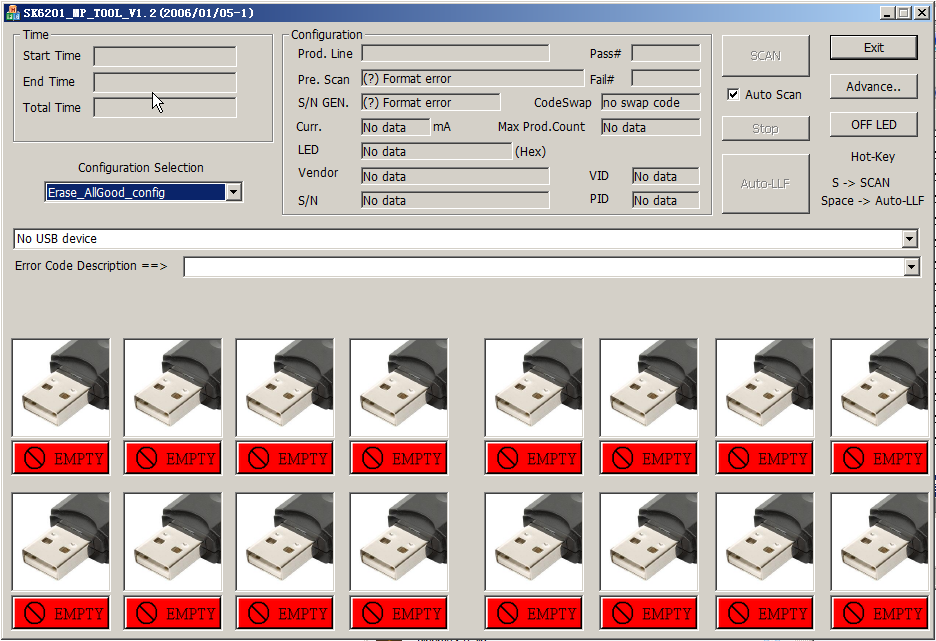The width and height of the screenshot is (936, 641).
Task: Click the first USB drive image, bottom row
Action: (61, 542)
